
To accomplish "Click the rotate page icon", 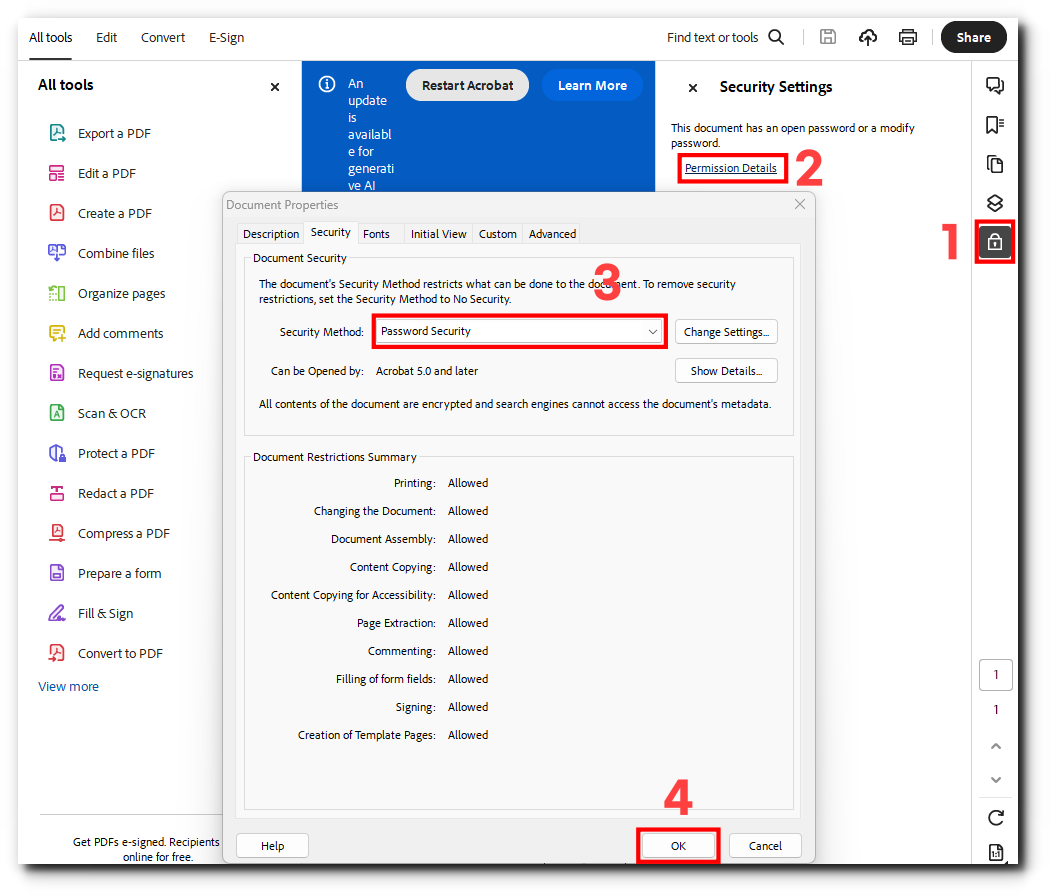I will tap(996, 818).
